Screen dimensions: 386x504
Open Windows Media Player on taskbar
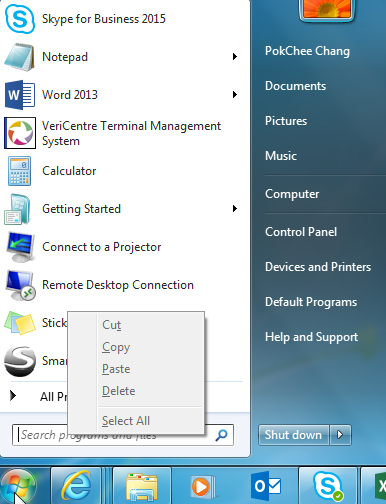(203, 487)
